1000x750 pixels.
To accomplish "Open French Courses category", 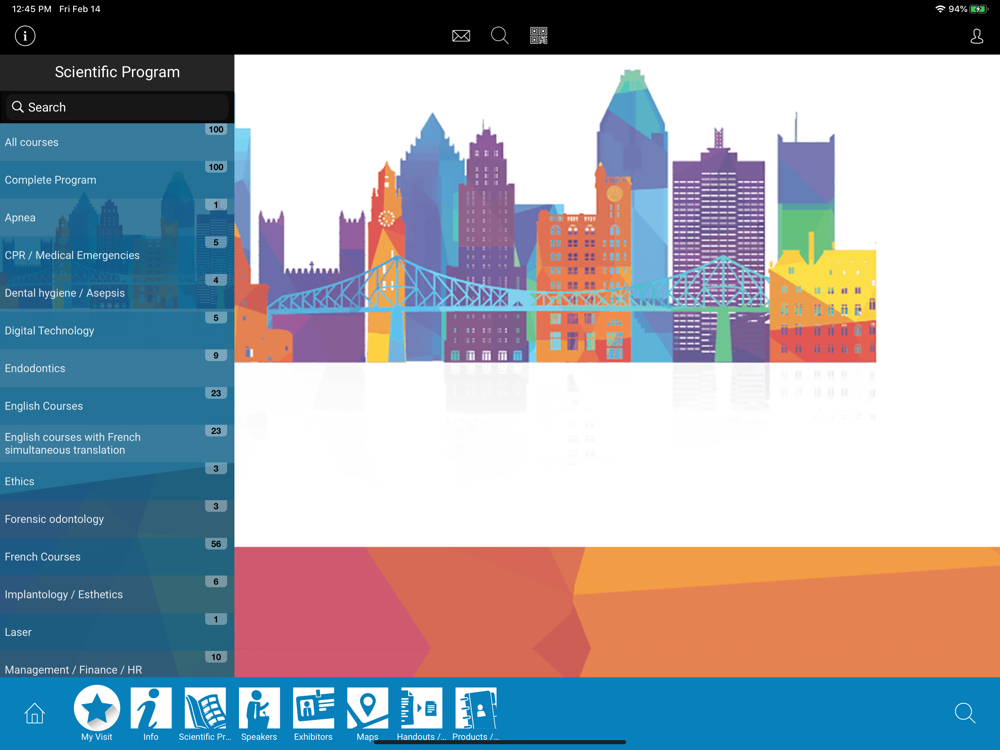I will pos(117,556).
